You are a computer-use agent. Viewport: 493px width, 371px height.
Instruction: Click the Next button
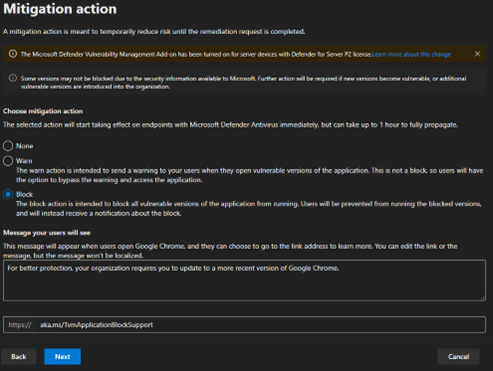[62, 357]
